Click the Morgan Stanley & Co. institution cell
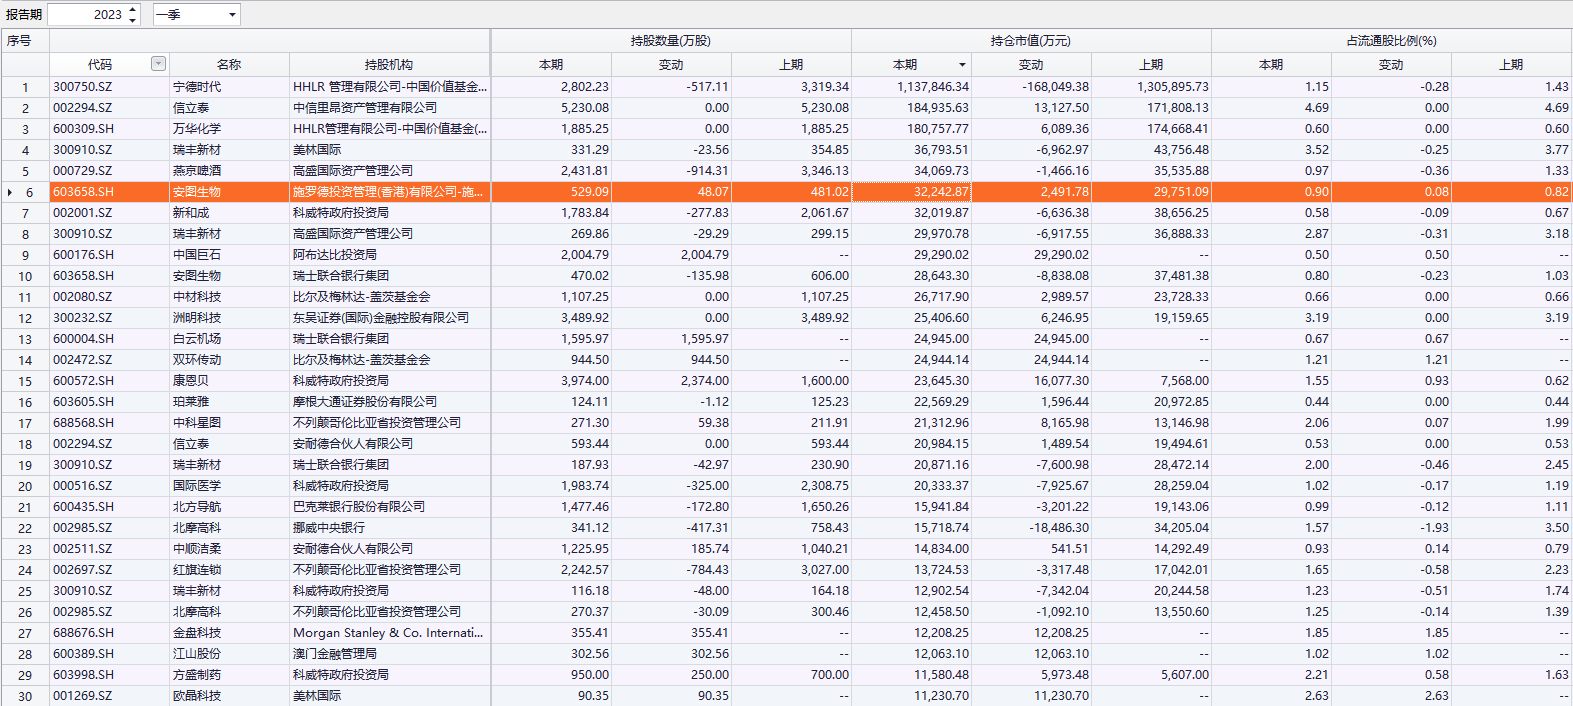Image resolution: width=1573 pixels, height=706 pixels. click(387, 633)
